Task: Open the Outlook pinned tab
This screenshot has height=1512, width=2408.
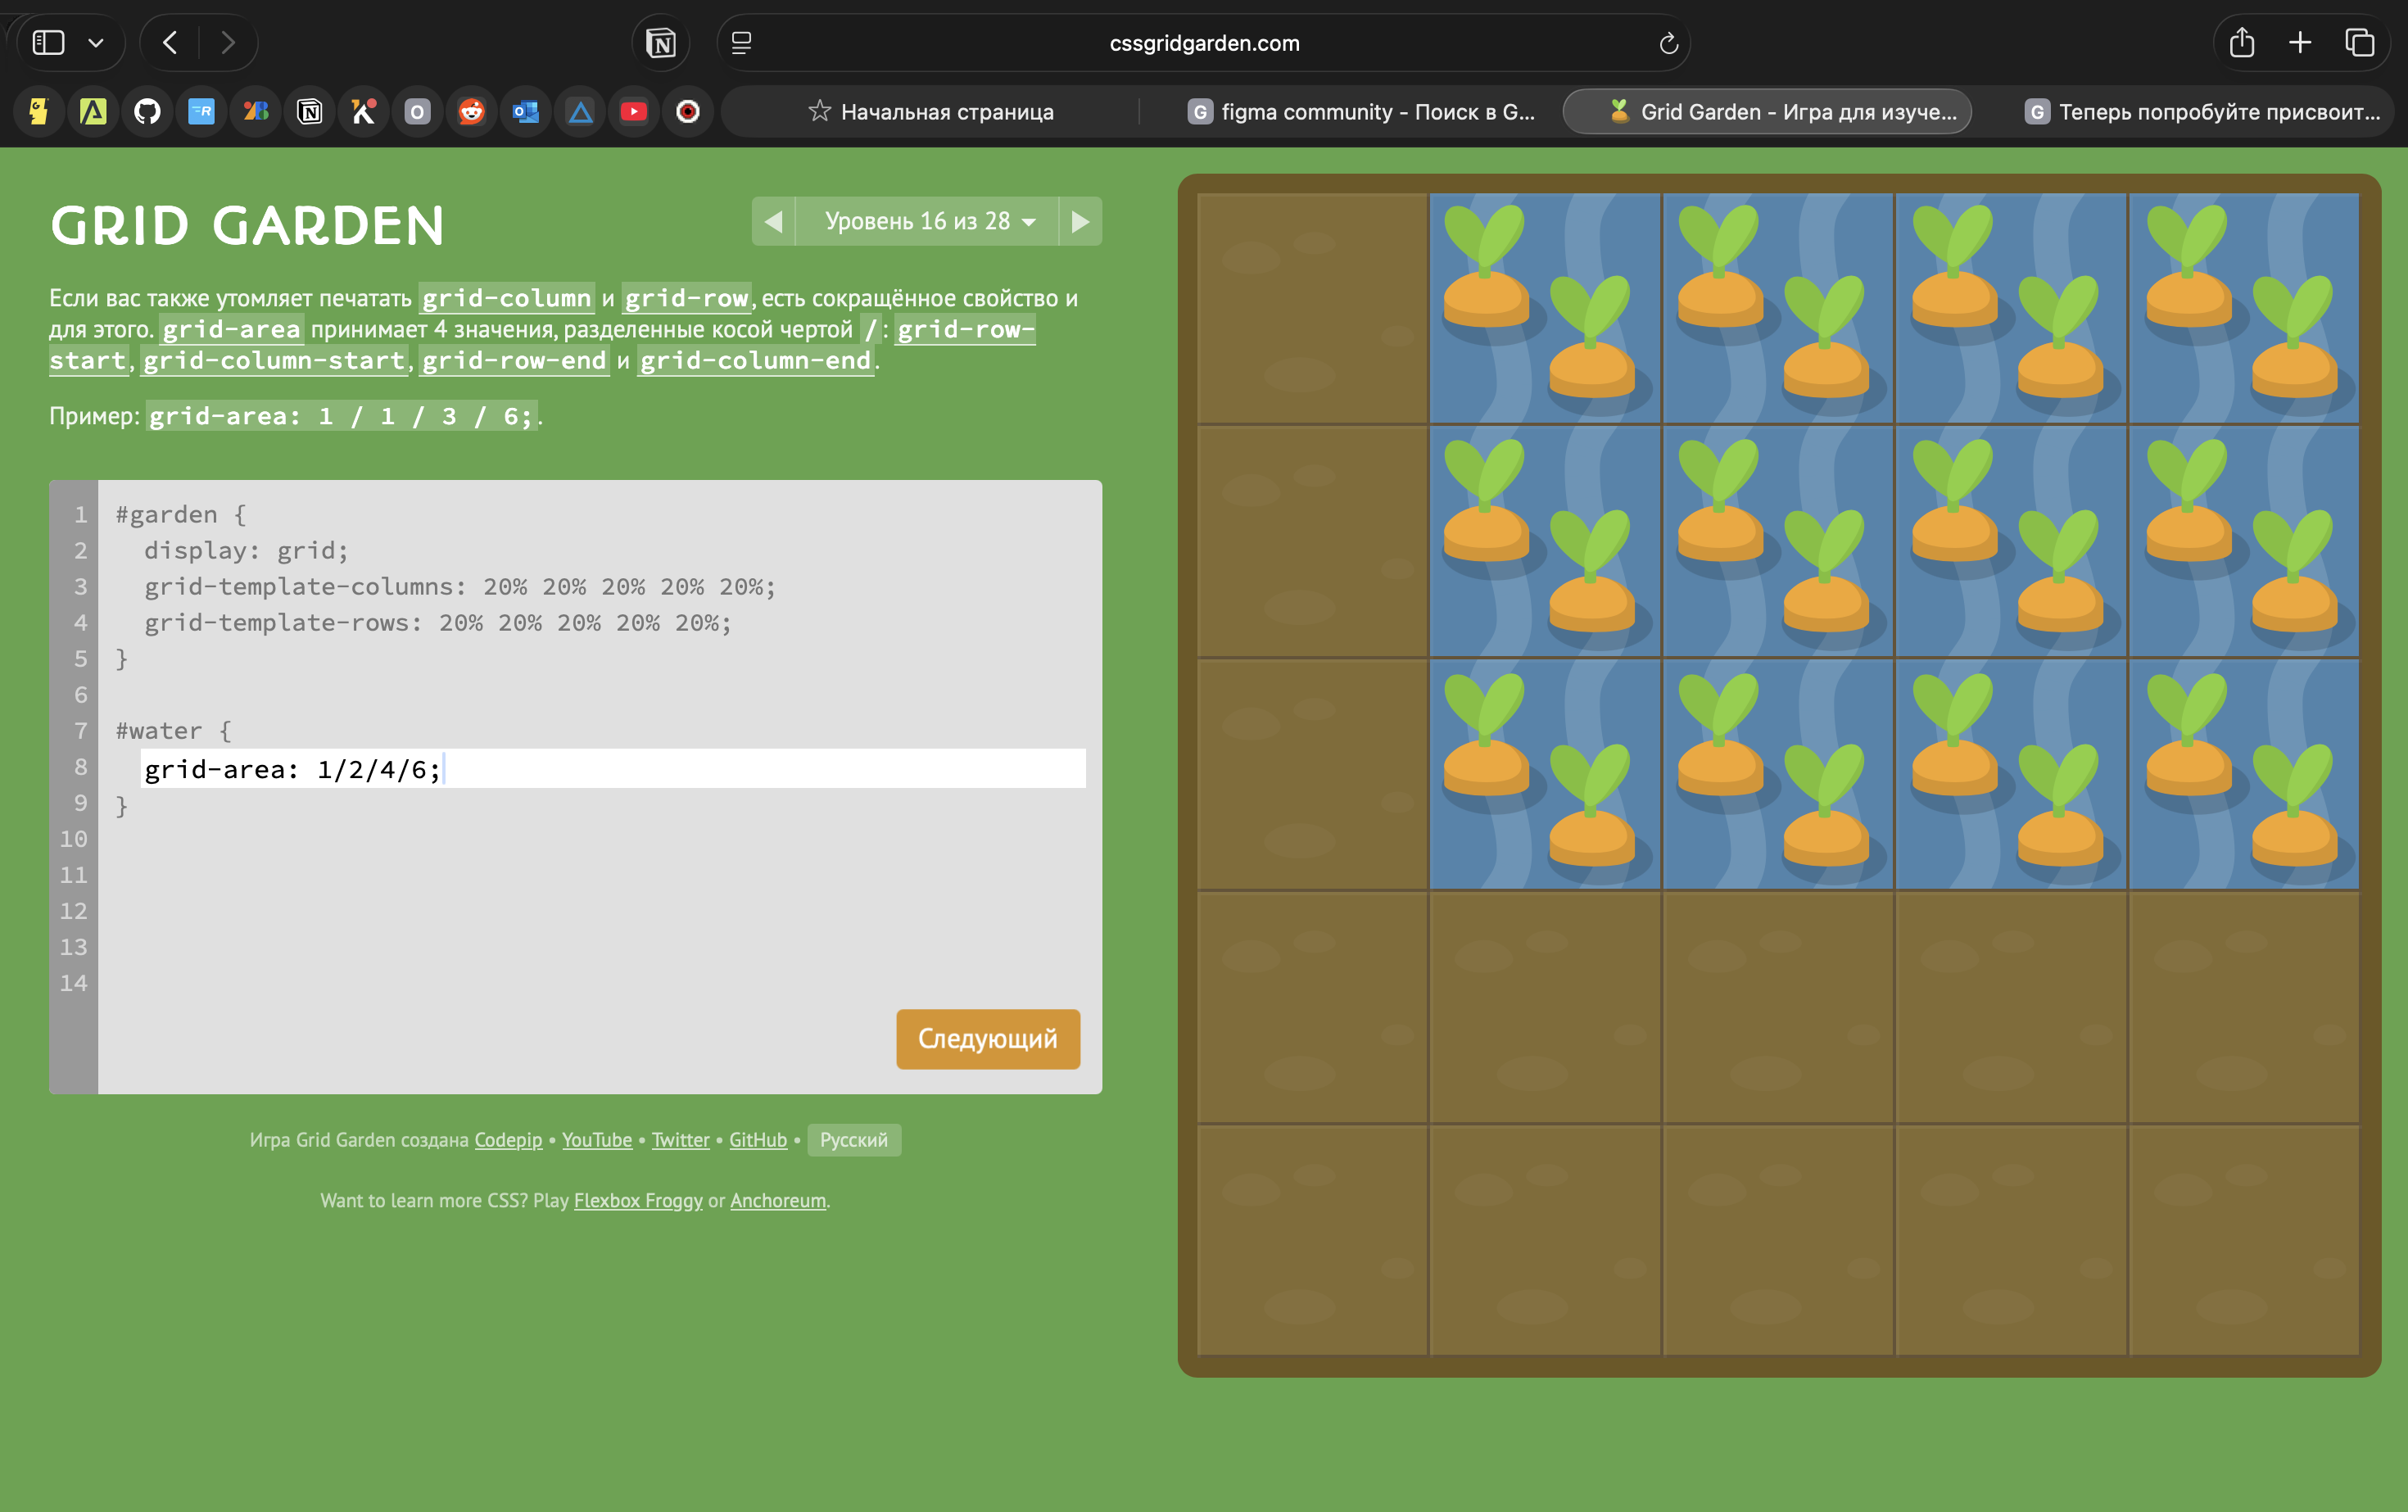Action: [x=525, y=111]
